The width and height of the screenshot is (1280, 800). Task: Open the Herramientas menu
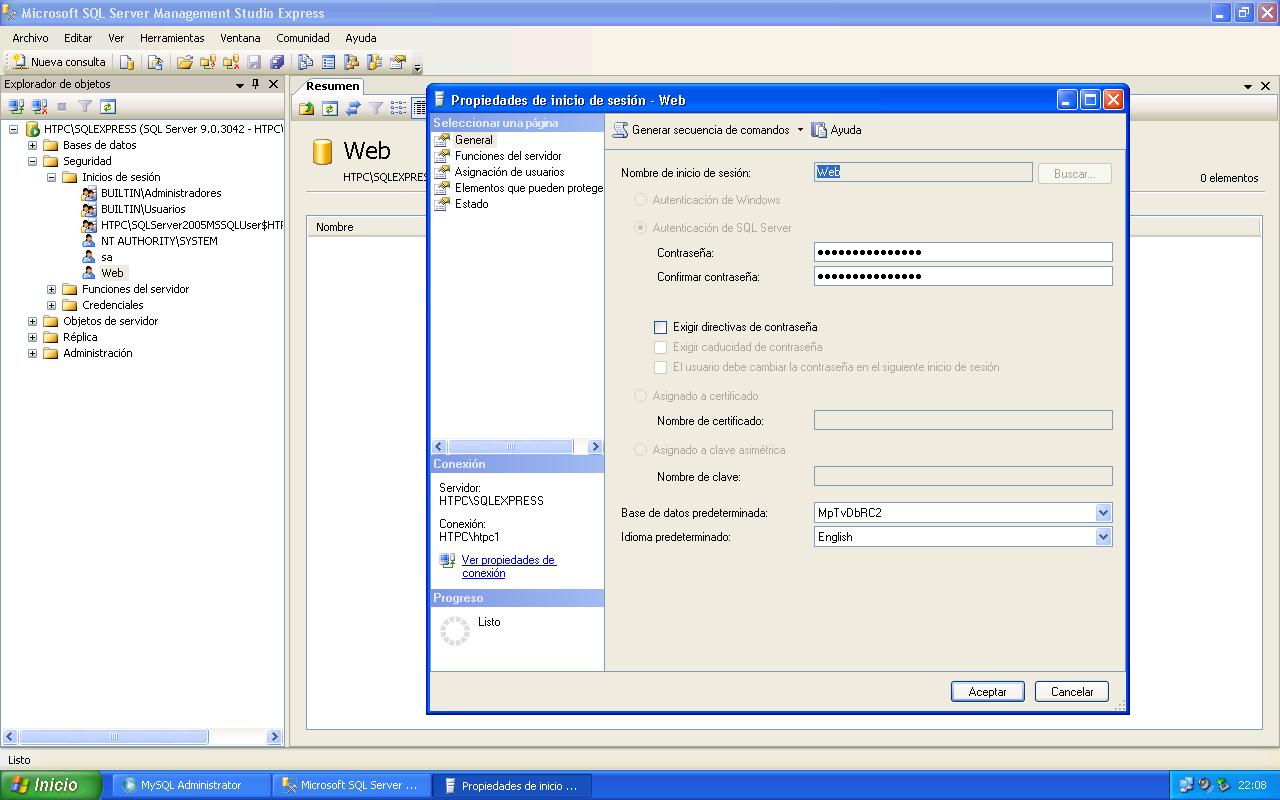pyautogui.click(x=171, y=38)
